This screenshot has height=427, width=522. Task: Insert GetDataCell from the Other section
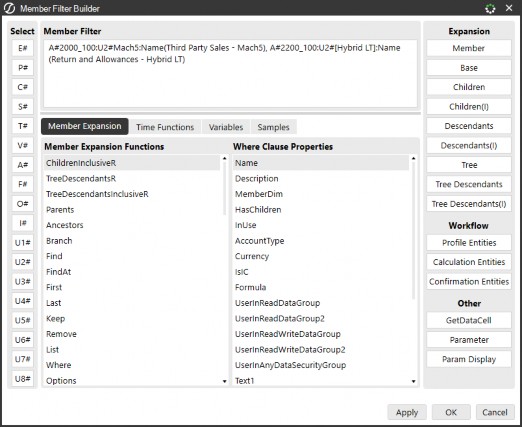coord(469,320)
